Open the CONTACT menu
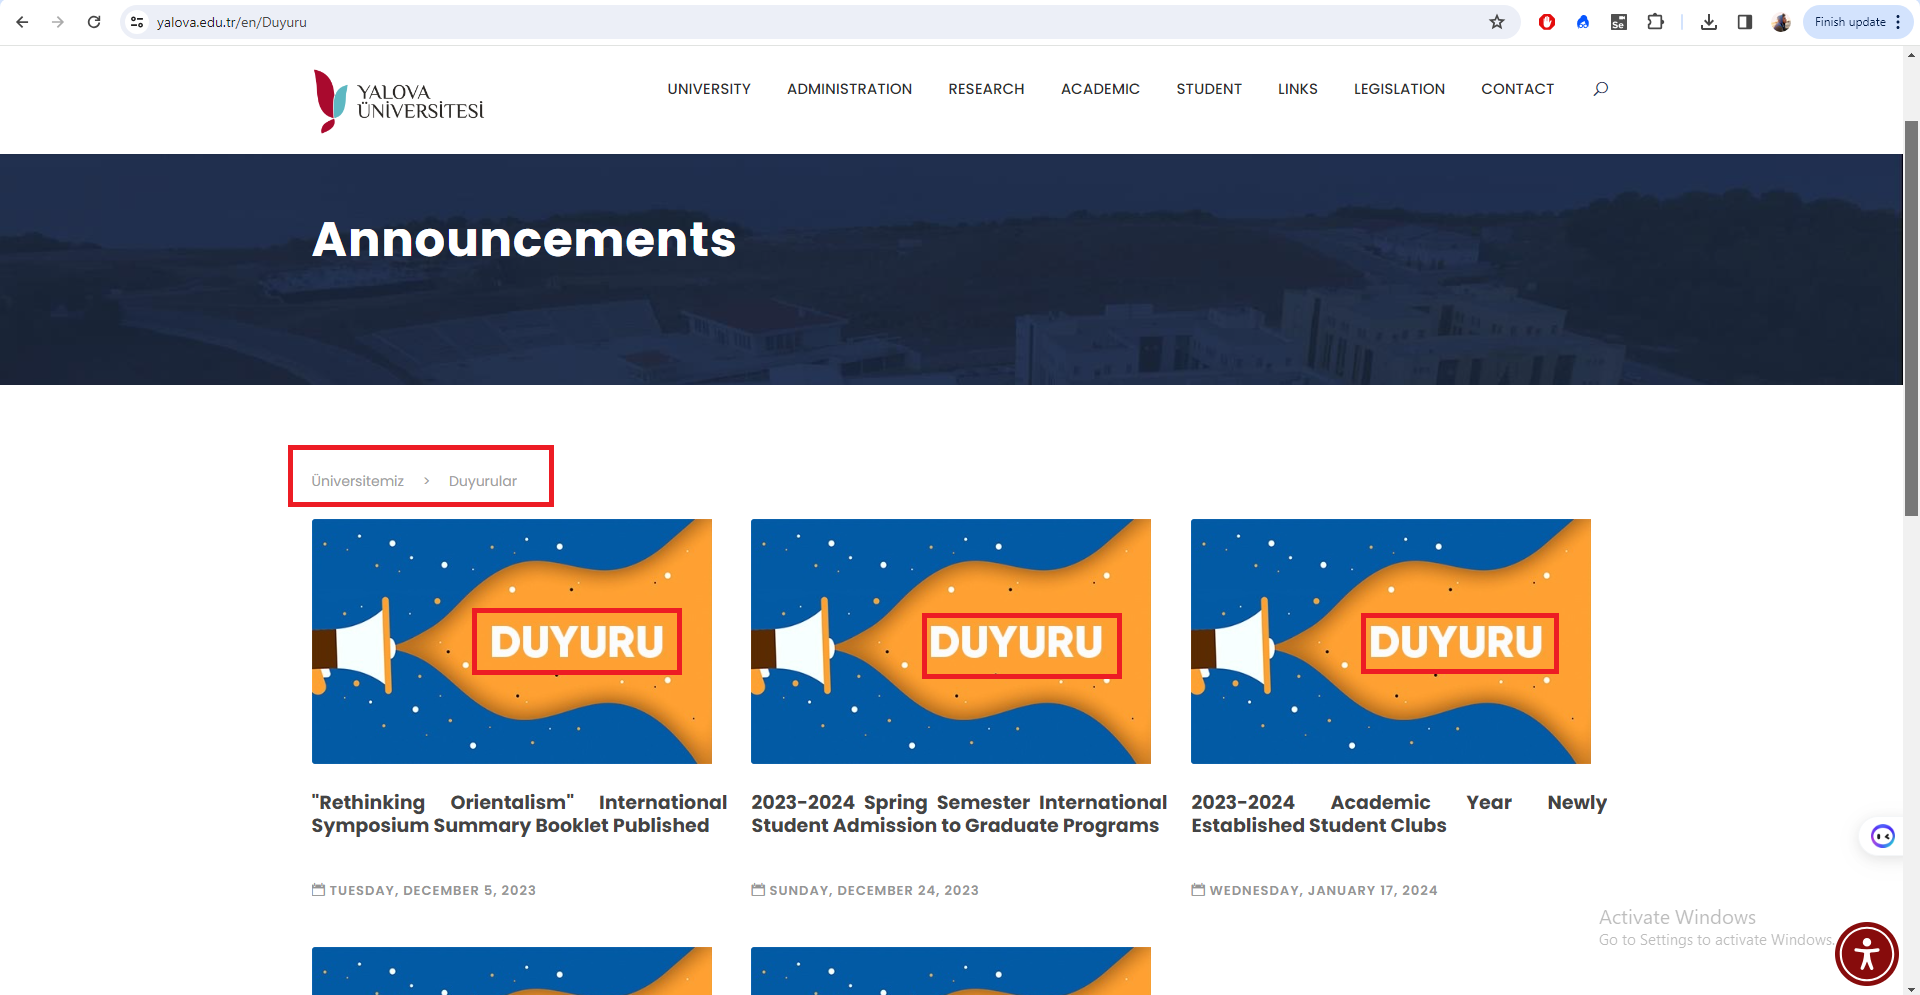Screen dimensions: 1920x995 click(1517, 89)
